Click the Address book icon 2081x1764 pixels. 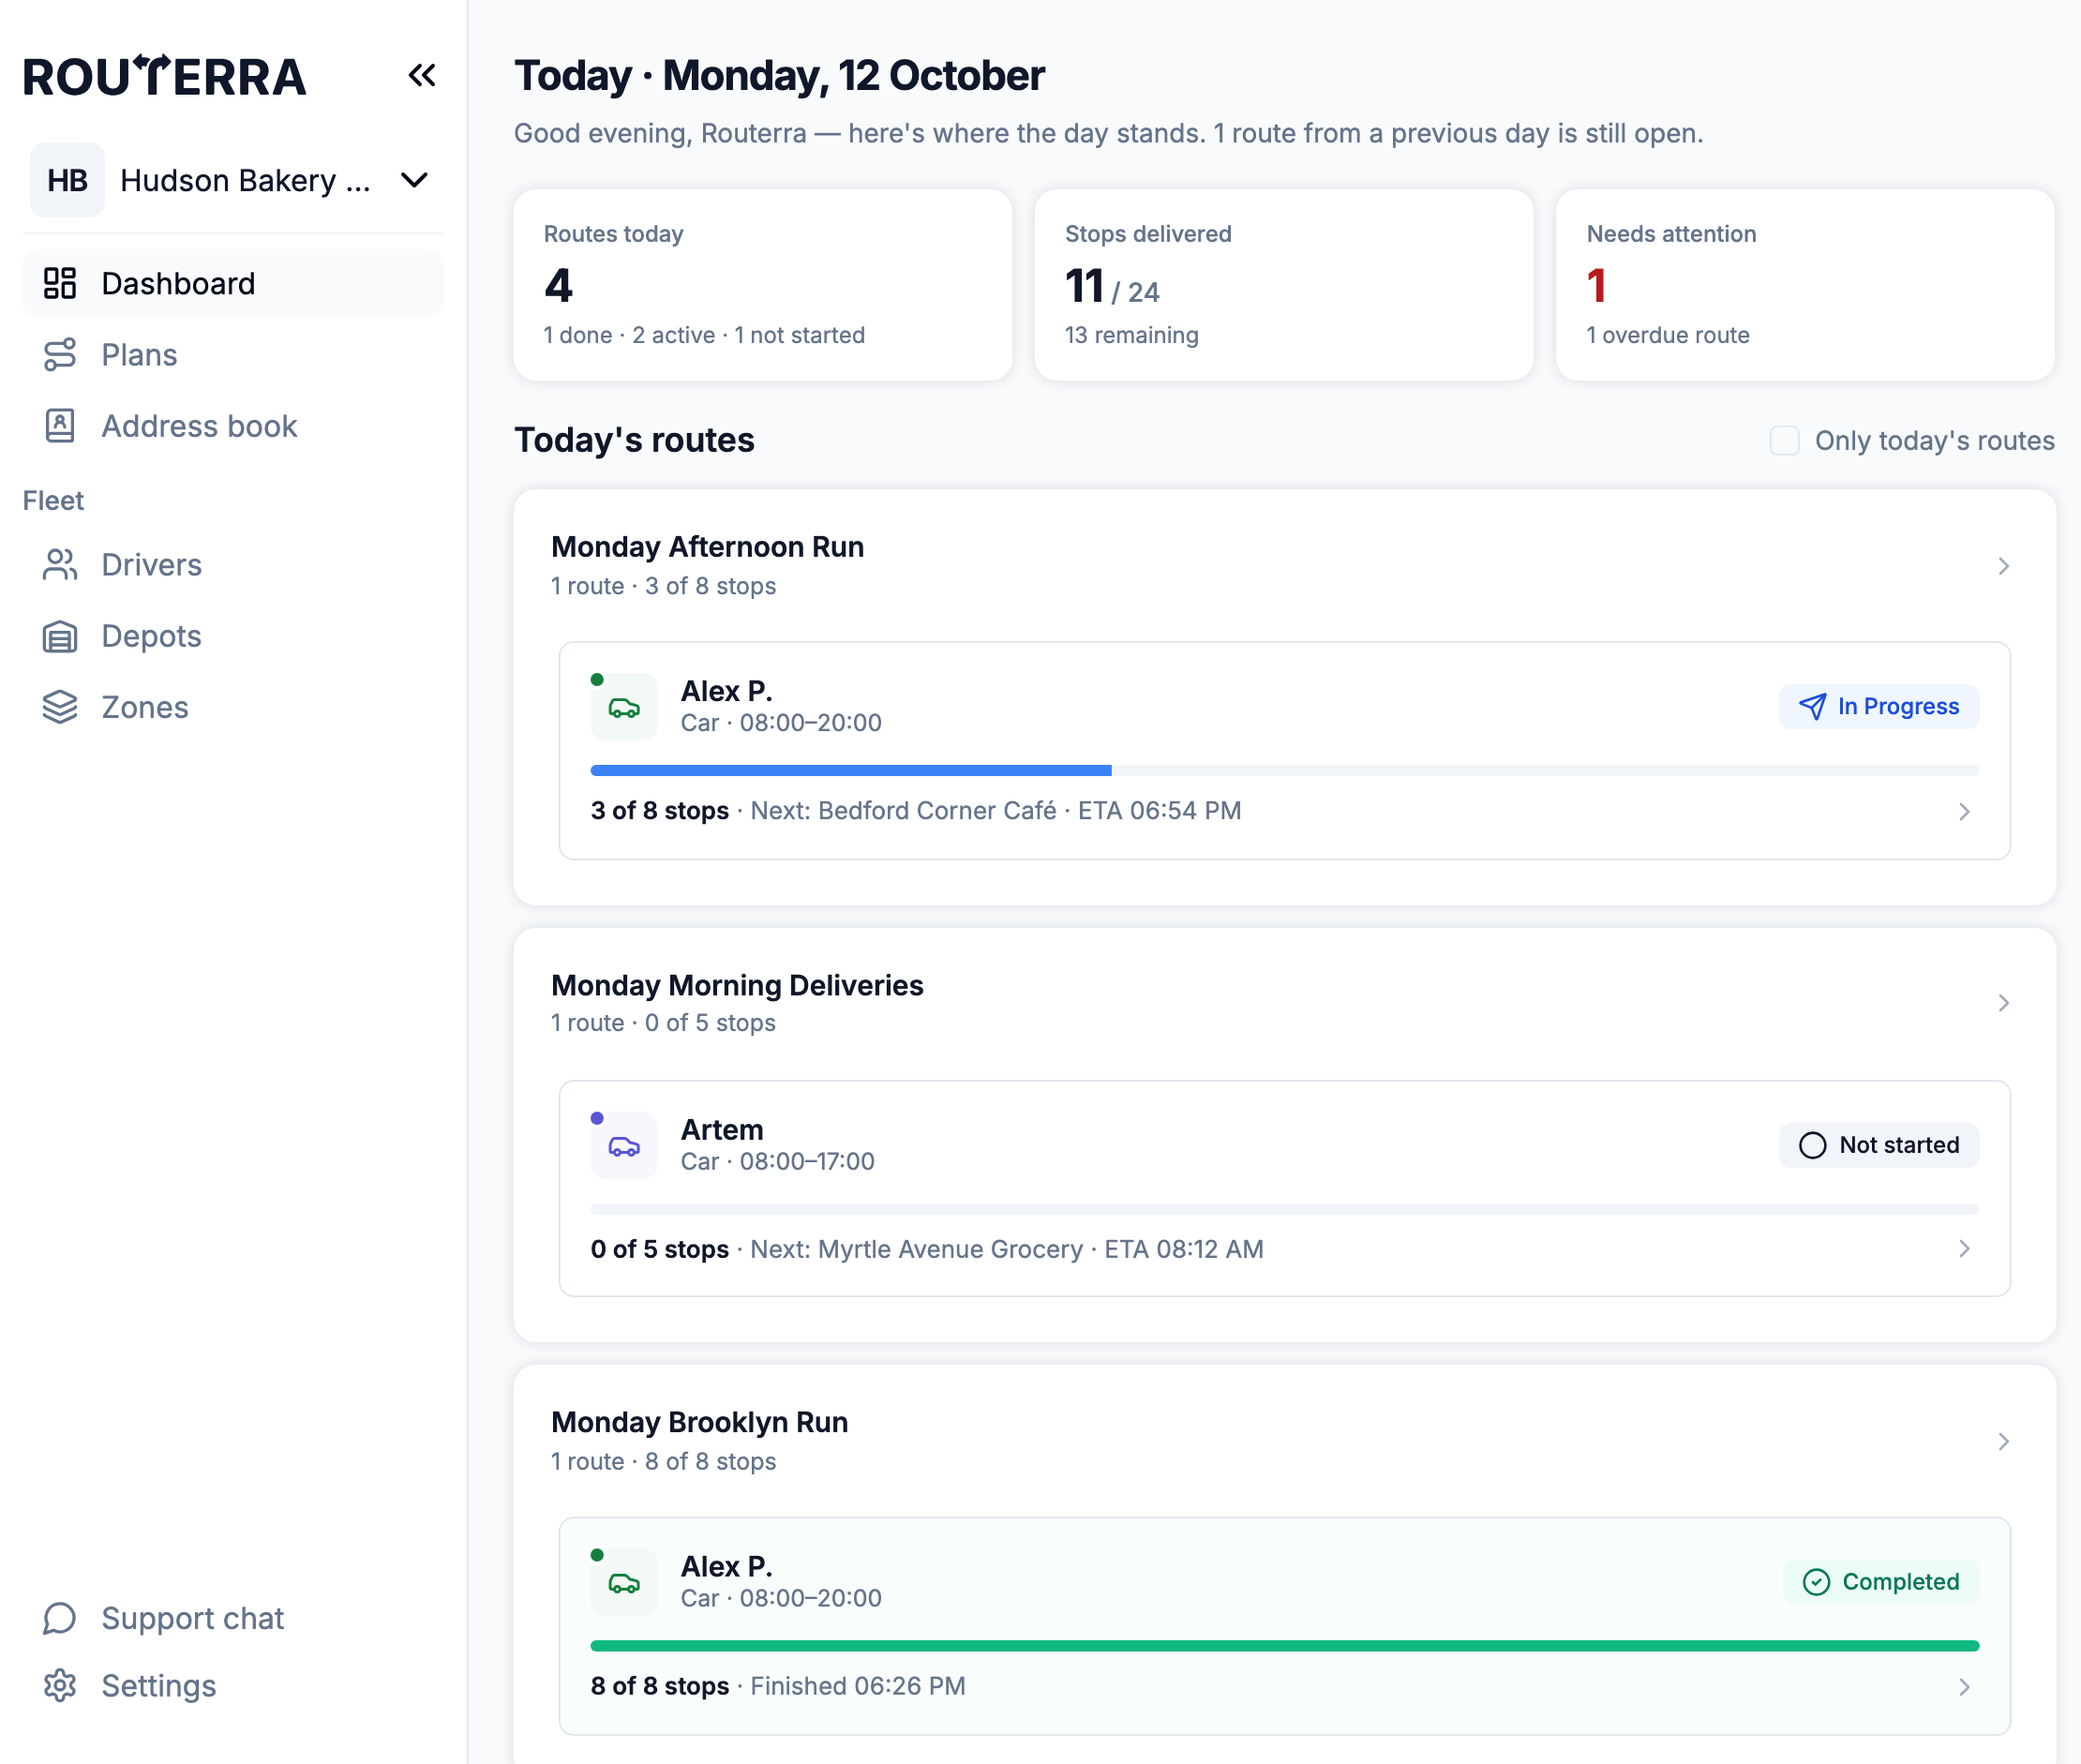click(x=60, y=426)
